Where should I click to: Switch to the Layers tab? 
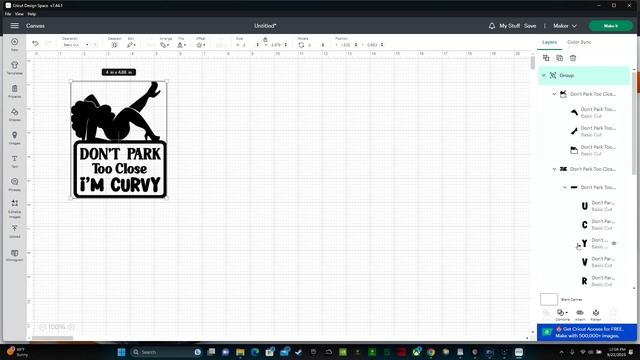pyautogui.click(x=549, y=42)
